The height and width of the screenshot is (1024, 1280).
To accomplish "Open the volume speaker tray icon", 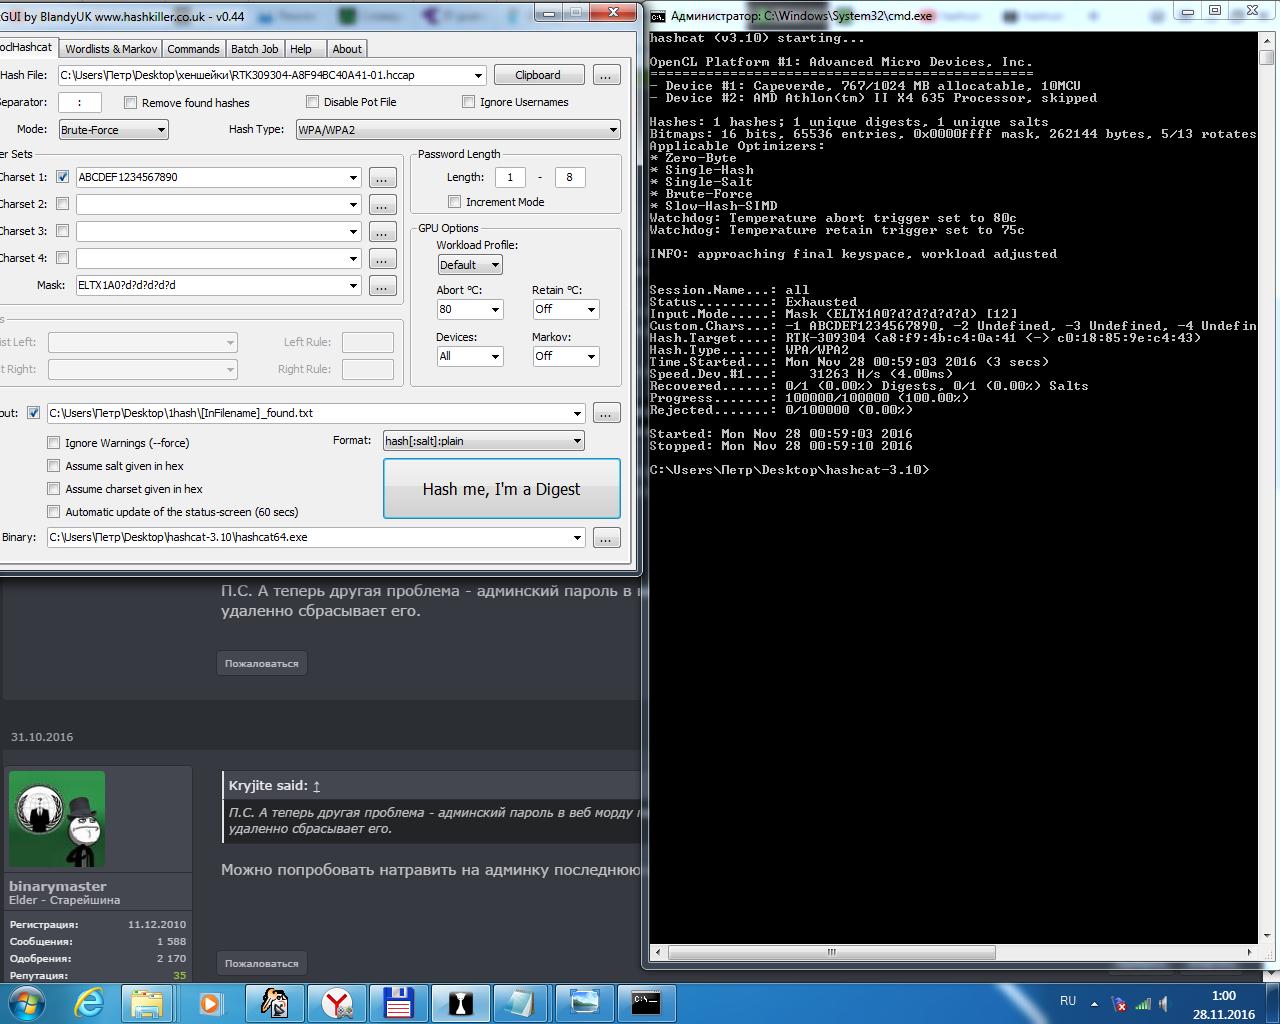I will coord(1164,1004).
